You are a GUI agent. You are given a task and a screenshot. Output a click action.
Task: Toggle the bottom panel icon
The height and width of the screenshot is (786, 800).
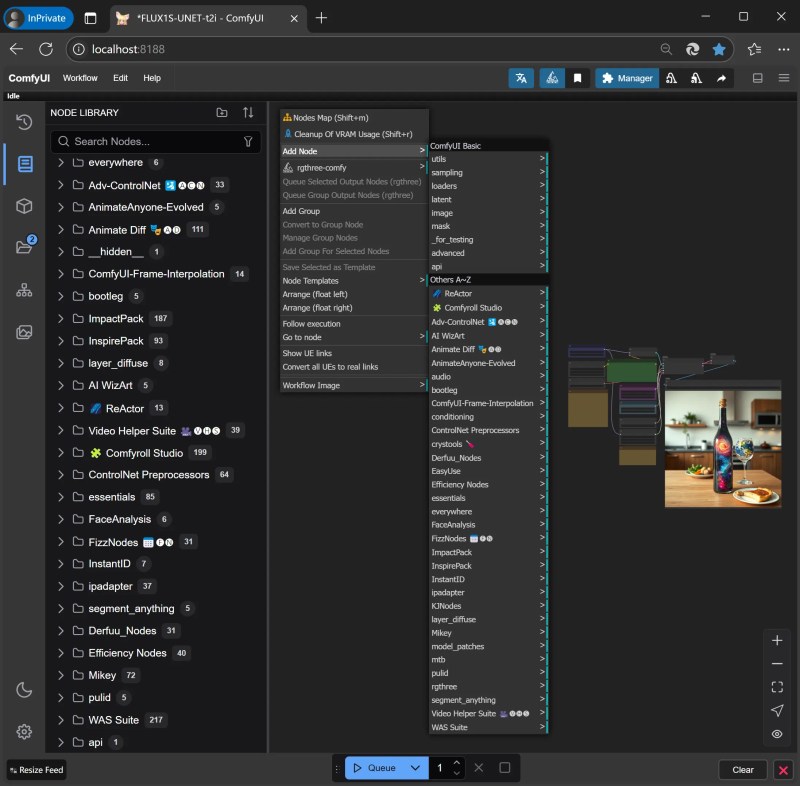758,78
